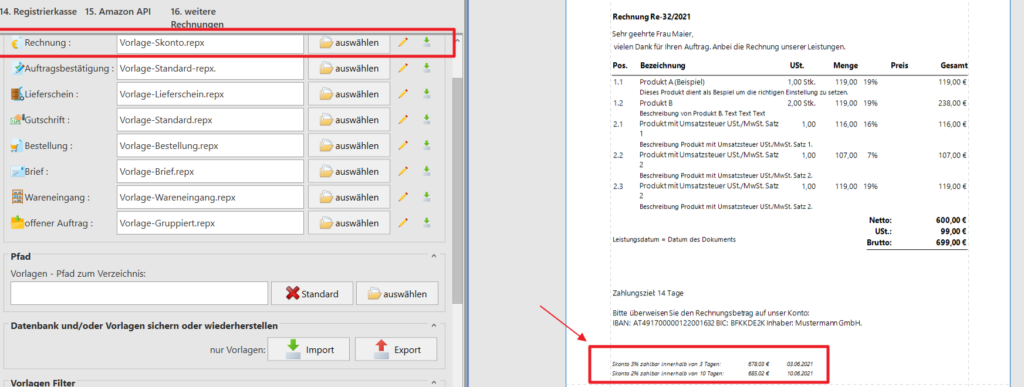This screenshot has width=1024, height=387.
Task: Click the shopping cart icon beside Bestellung
Action: [18, 146]
